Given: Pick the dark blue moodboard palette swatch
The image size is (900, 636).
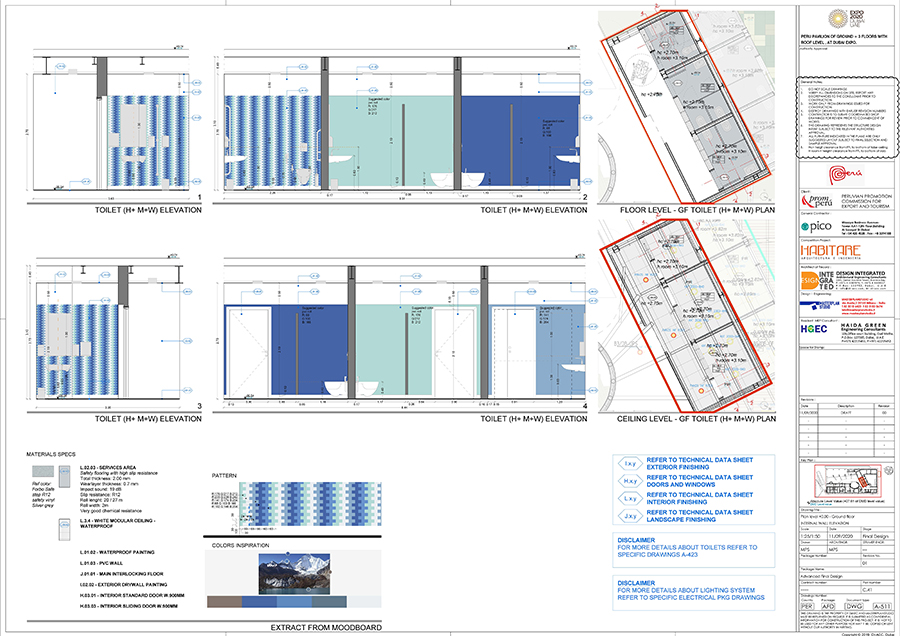Looking at the screenshot, I should [x=259, y=602].
